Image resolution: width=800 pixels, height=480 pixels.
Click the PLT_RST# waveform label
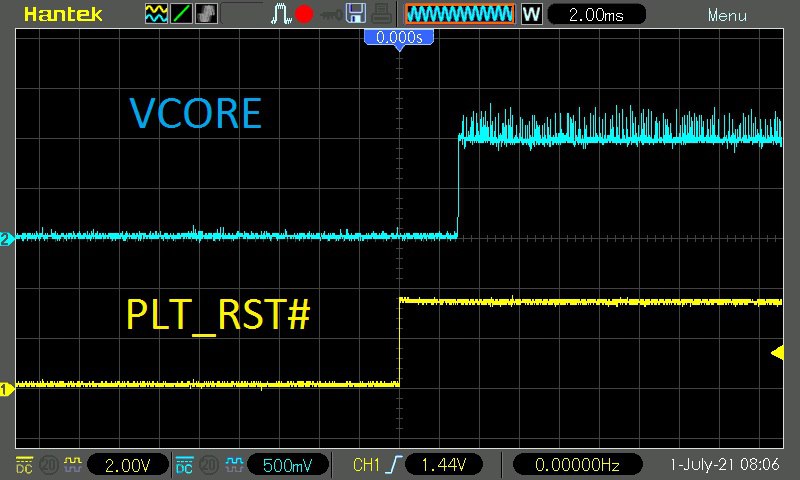(218, 315)
